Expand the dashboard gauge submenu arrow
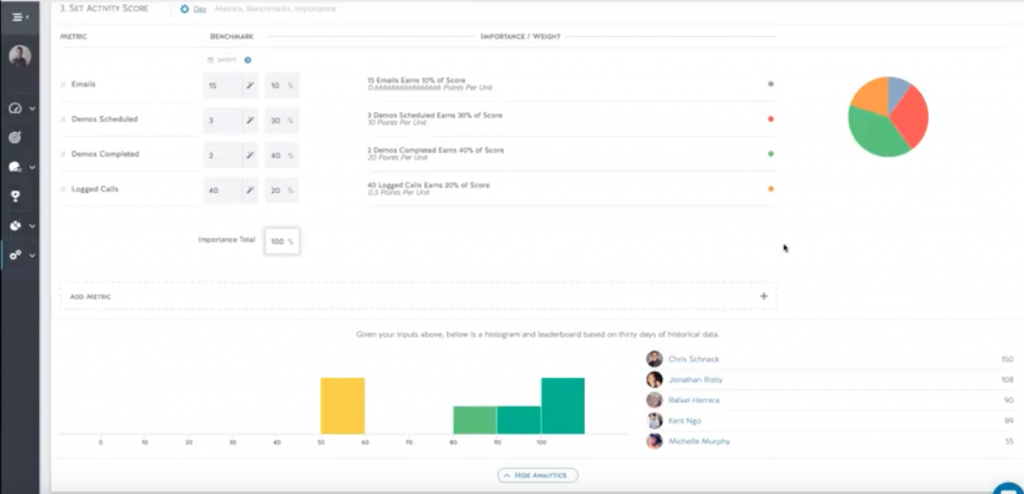This screenshot has height=494, width=1024. (x=32, y=109)
